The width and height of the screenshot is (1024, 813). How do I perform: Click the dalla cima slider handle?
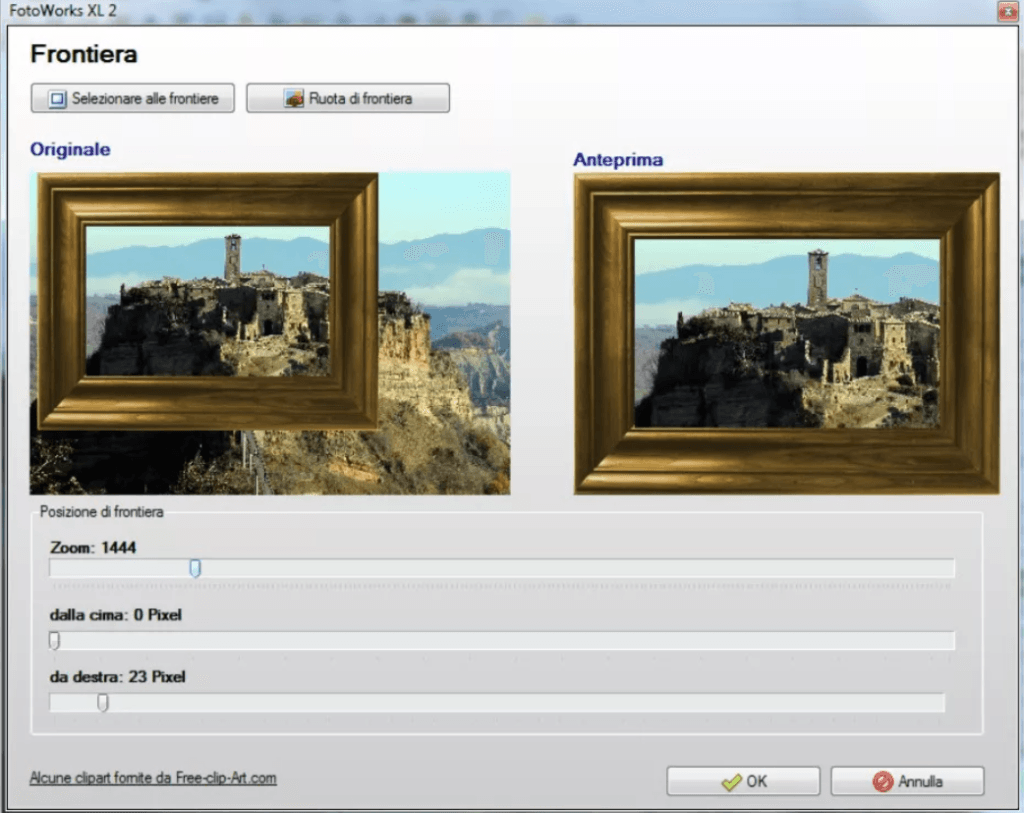(x=54, y=640)
